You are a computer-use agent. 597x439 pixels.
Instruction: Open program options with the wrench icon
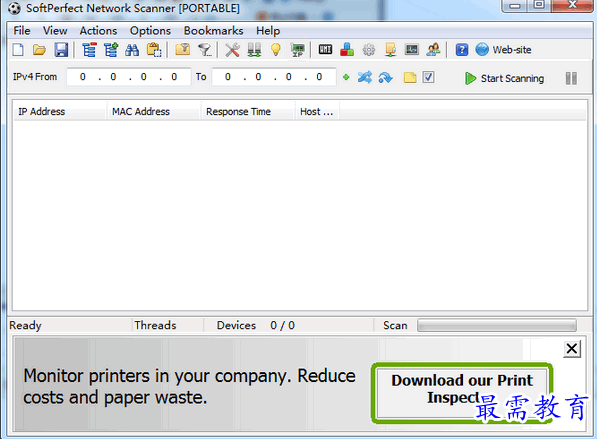232,50
